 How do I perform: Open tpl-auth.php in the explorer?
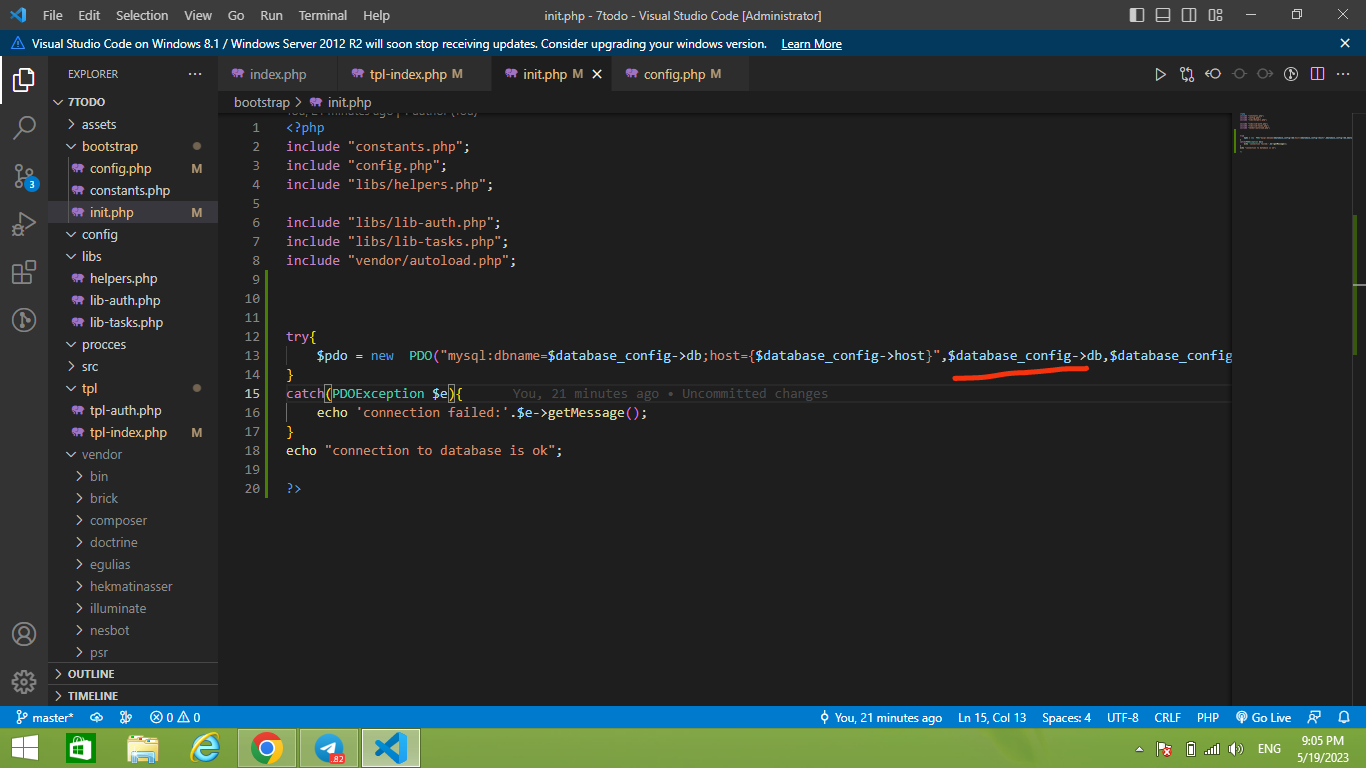[133, 410]
